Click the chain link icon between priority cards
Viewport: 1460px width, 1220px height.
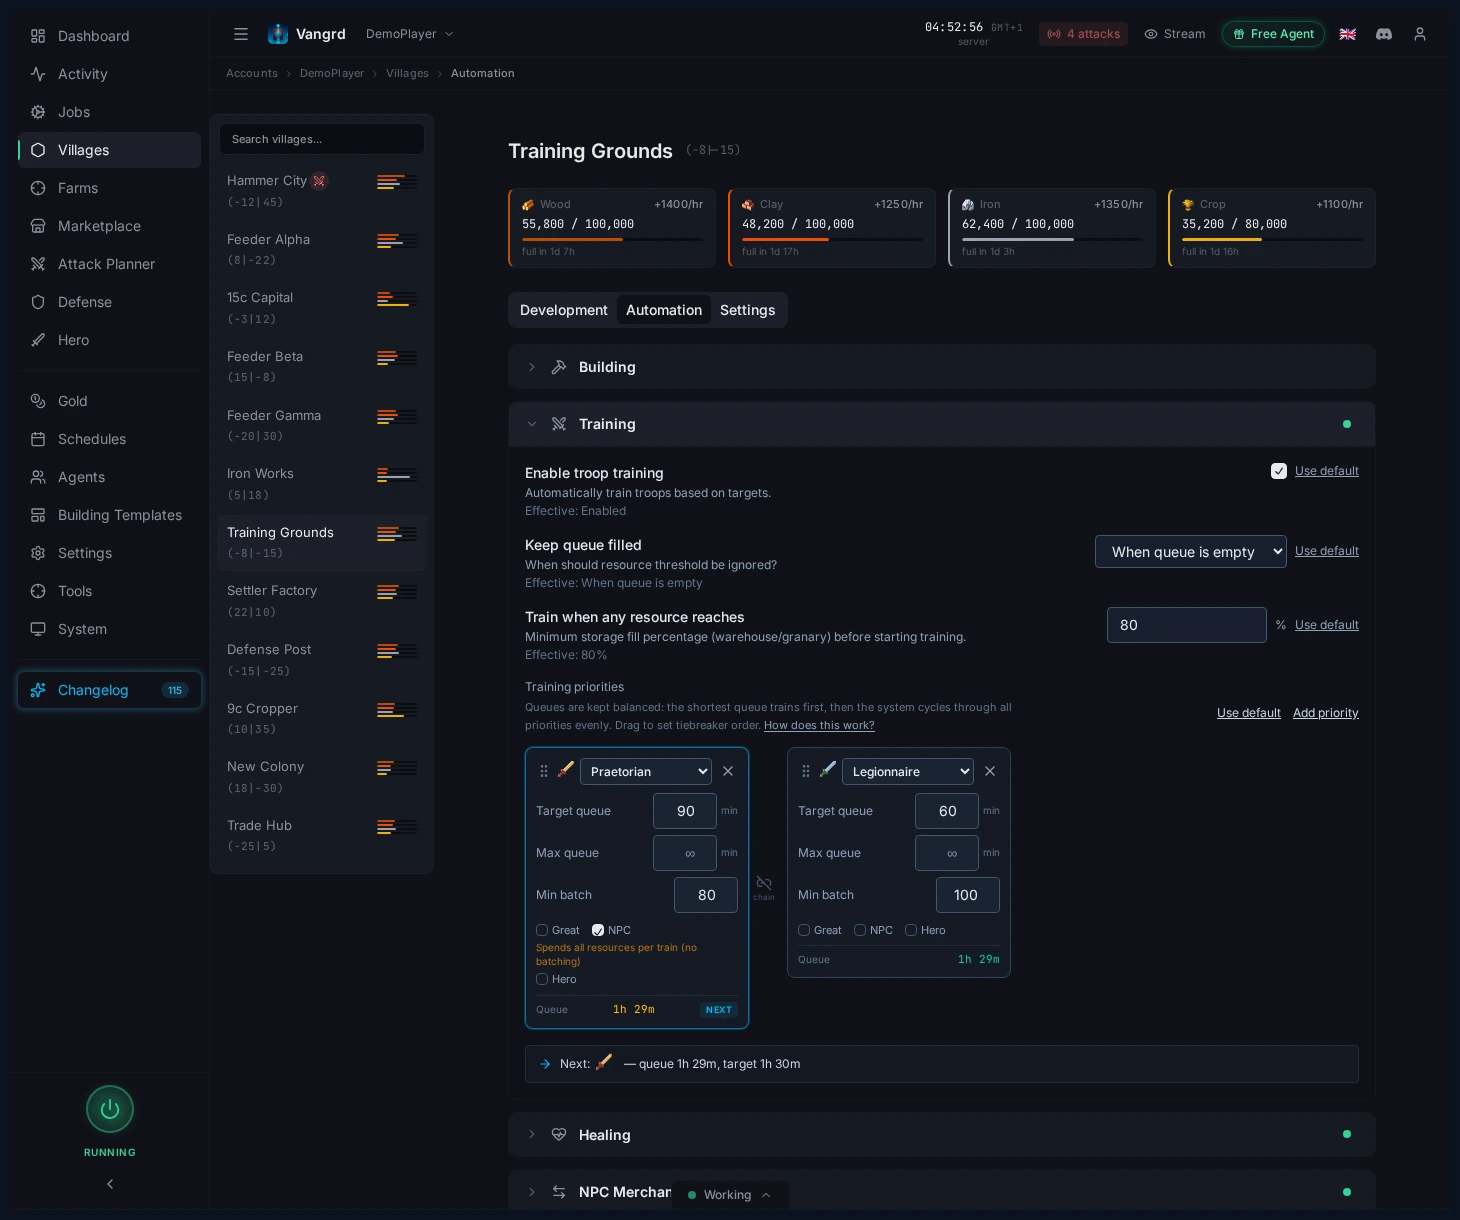point(764,884)
